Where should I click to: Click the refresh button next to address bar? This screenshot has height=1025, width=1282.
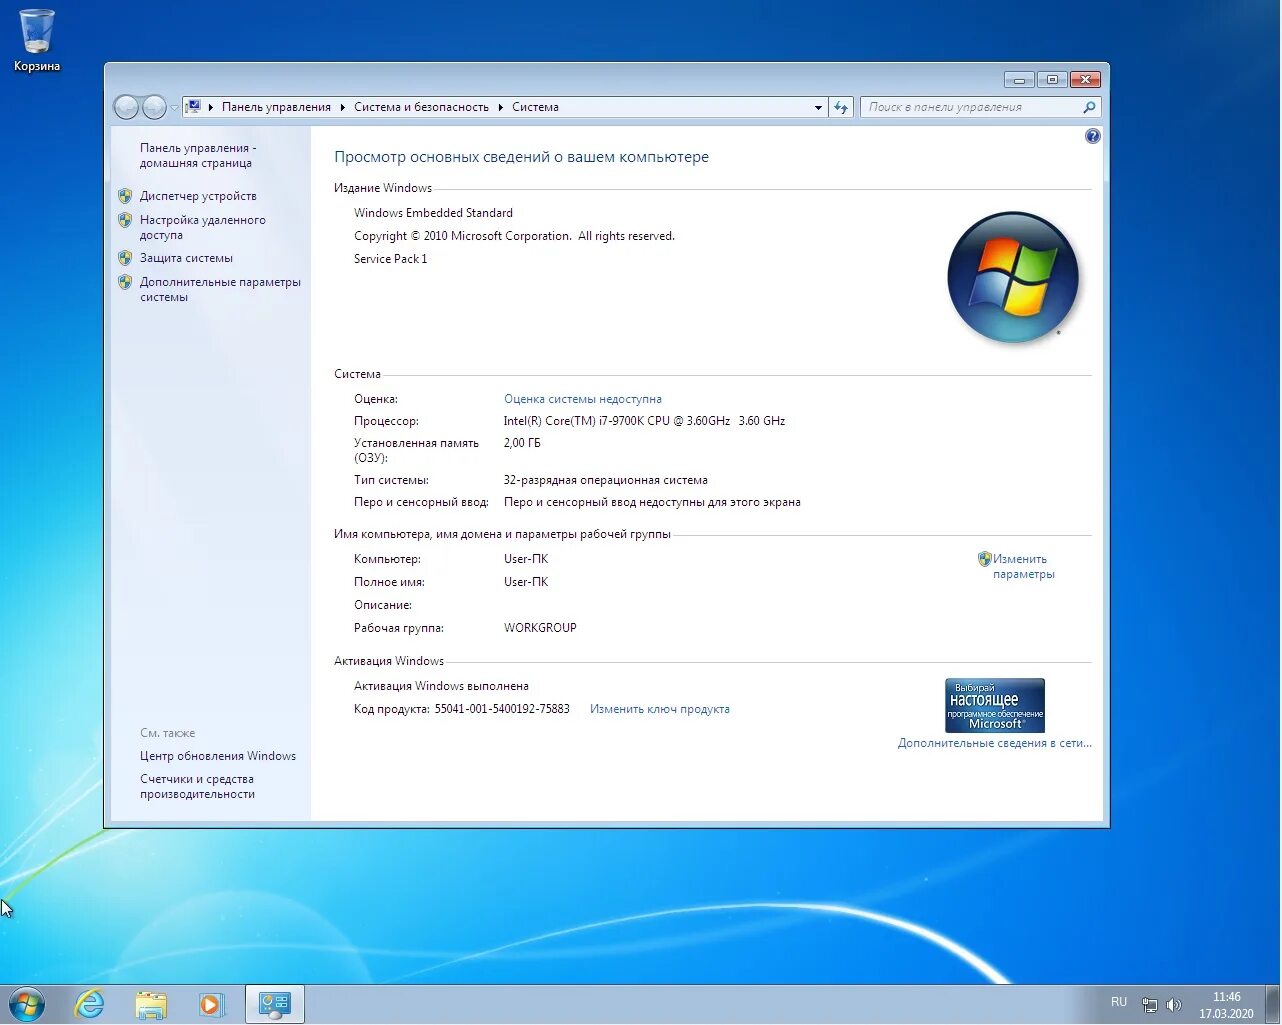(x=841, y=107)
